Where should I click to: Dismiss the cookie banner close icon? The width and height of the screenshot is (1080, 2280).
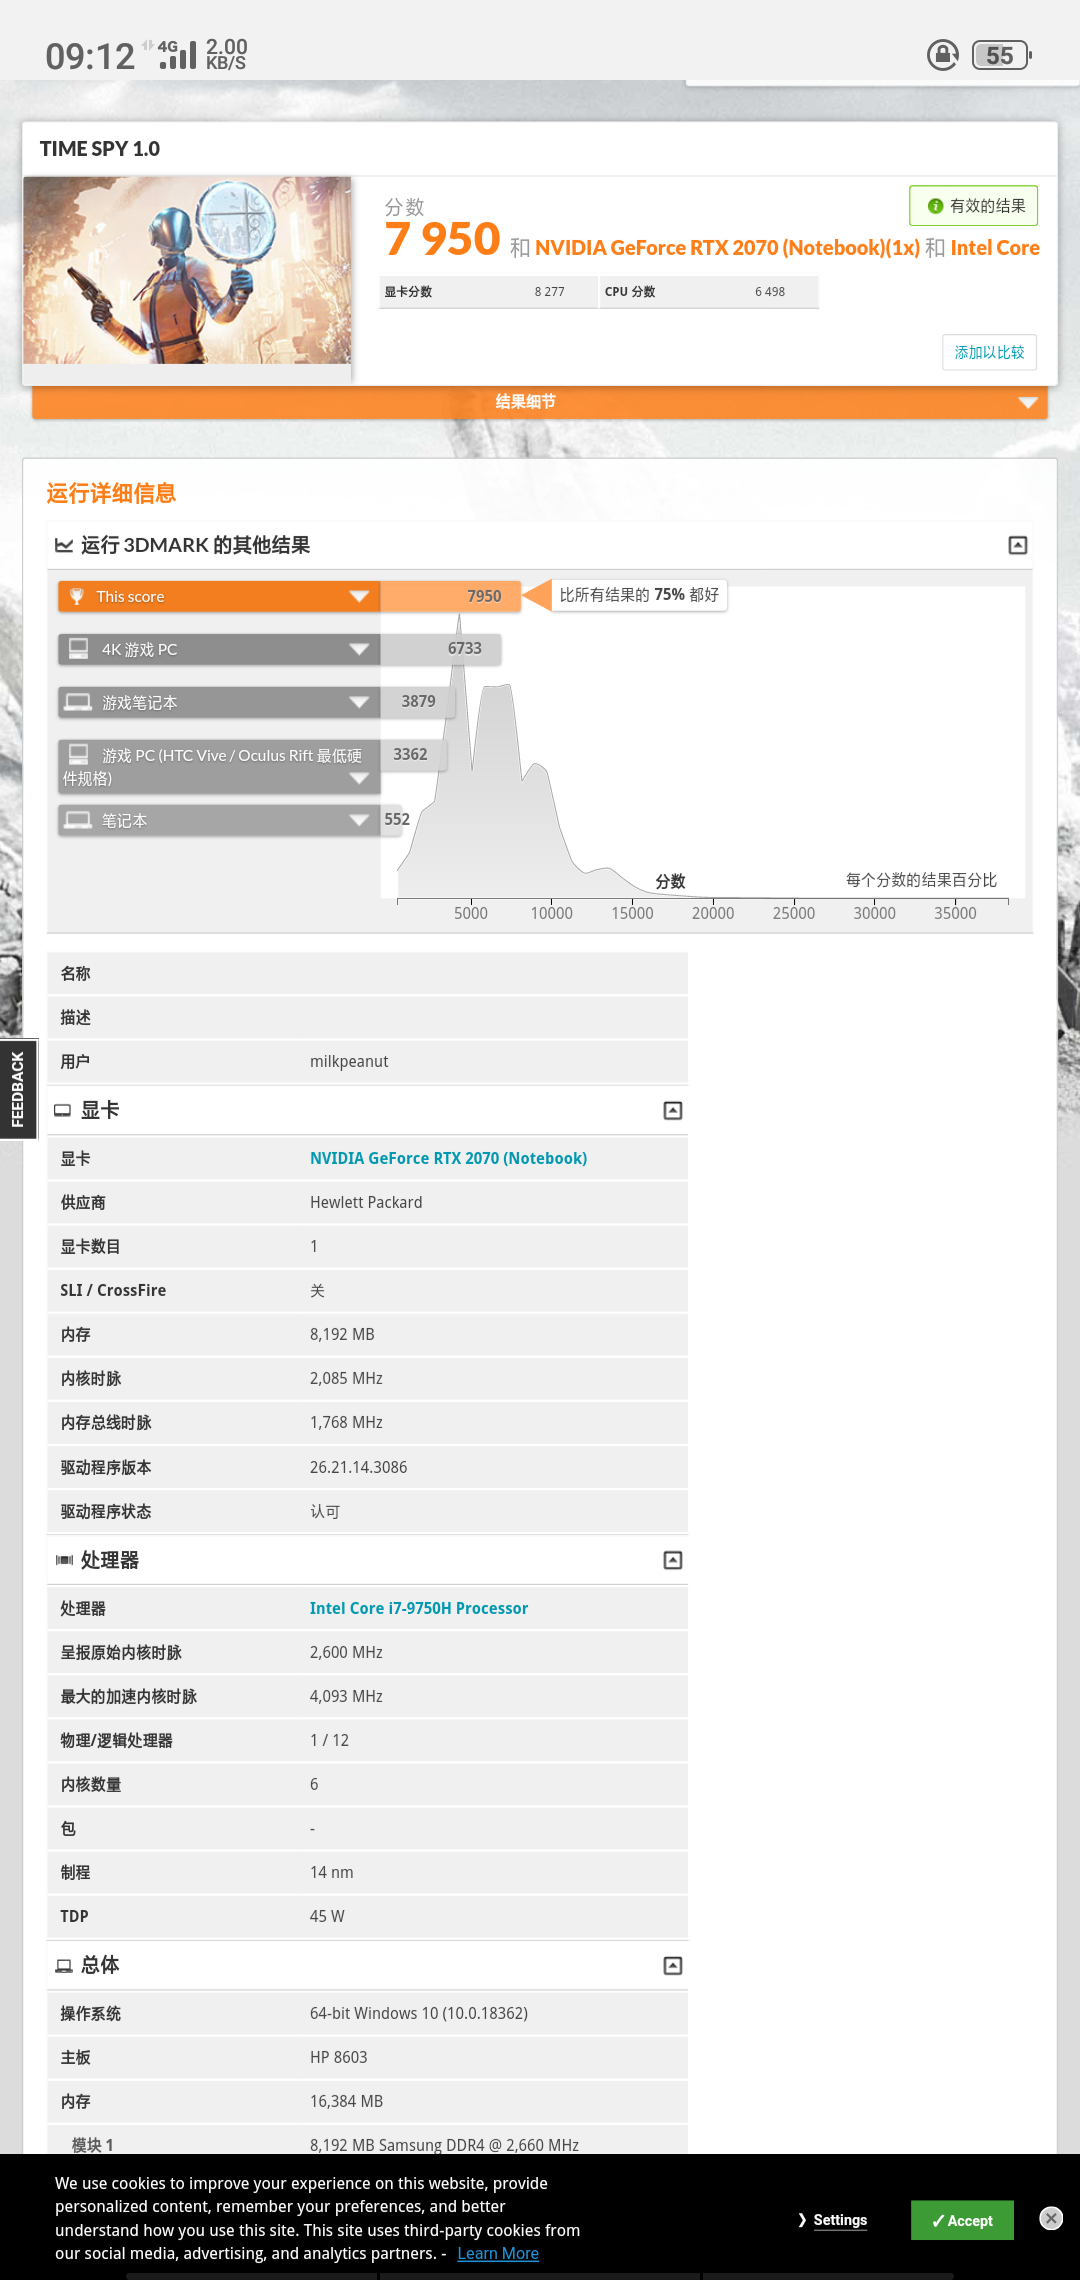(1051, 2218)
